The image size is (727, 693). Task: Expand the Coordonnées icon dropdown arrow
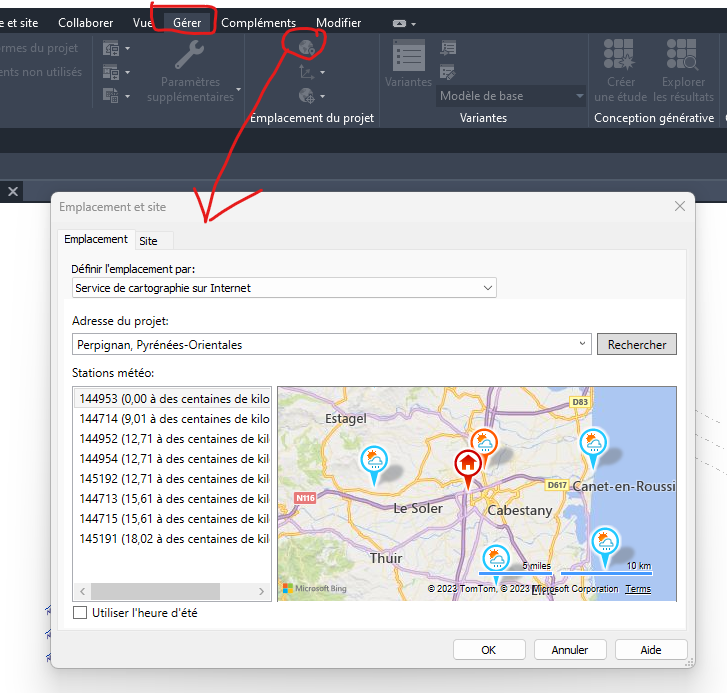[323, 72]
